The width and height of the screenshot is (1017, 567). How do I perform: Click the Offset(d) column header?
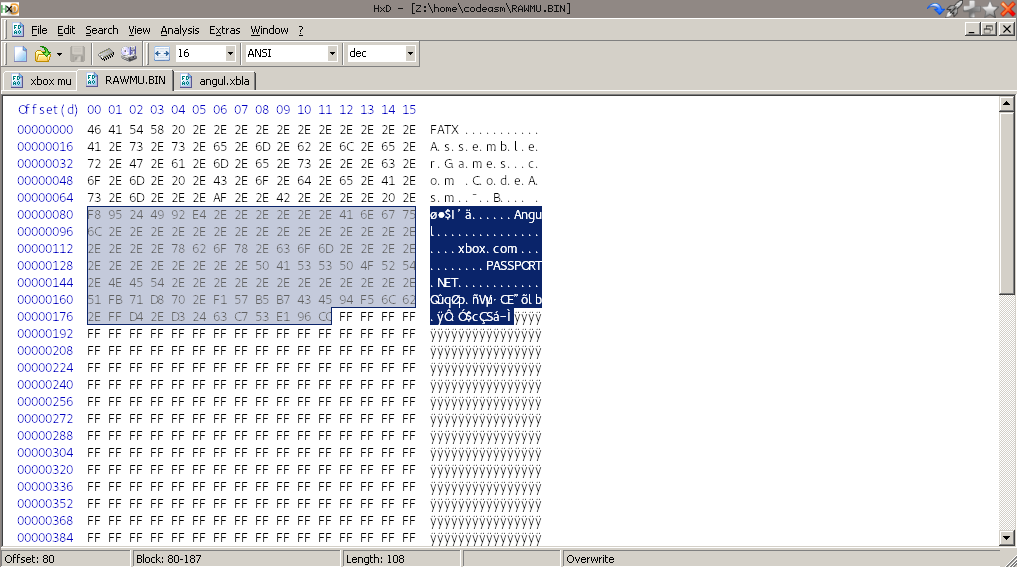48,110
